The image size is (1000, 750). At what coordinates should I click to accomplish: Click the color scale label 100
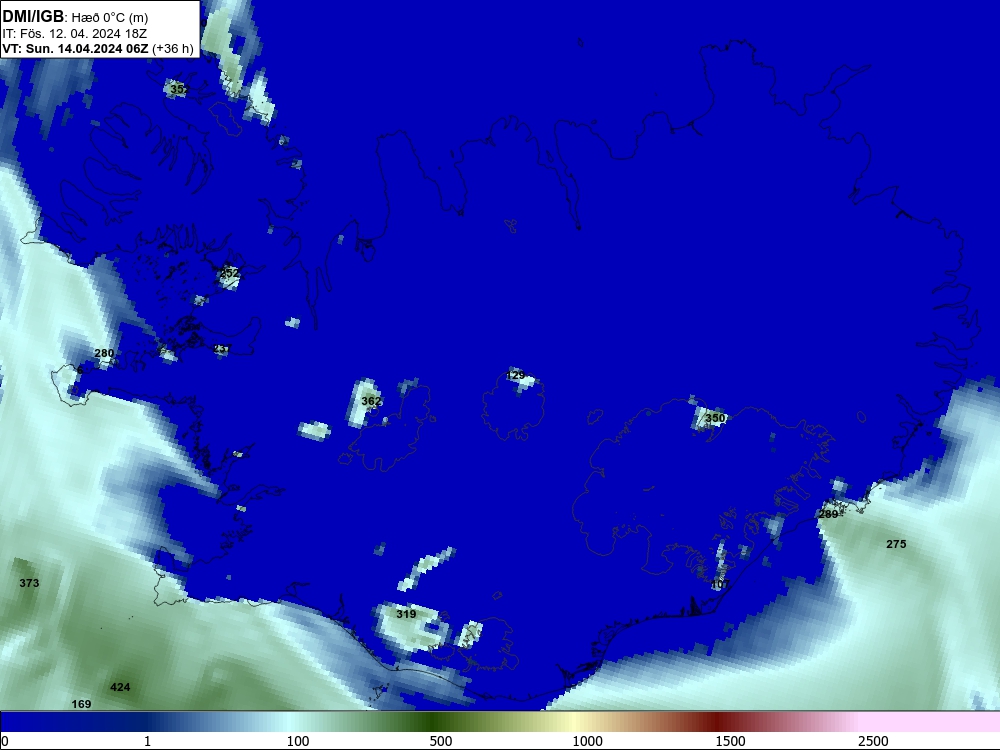pyautogui.click(x=298, y=741)
